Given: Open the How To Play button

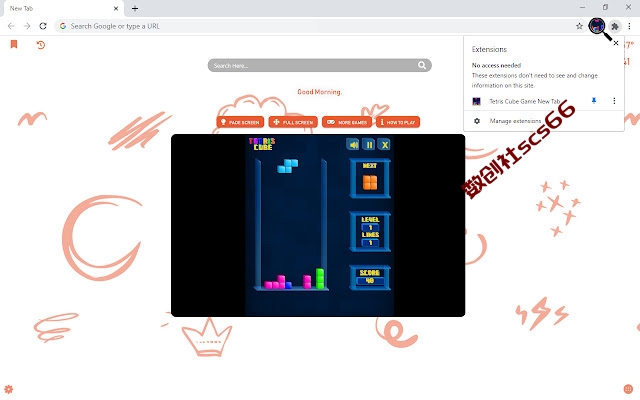Looking at the screenshot, I should [398, 122].
